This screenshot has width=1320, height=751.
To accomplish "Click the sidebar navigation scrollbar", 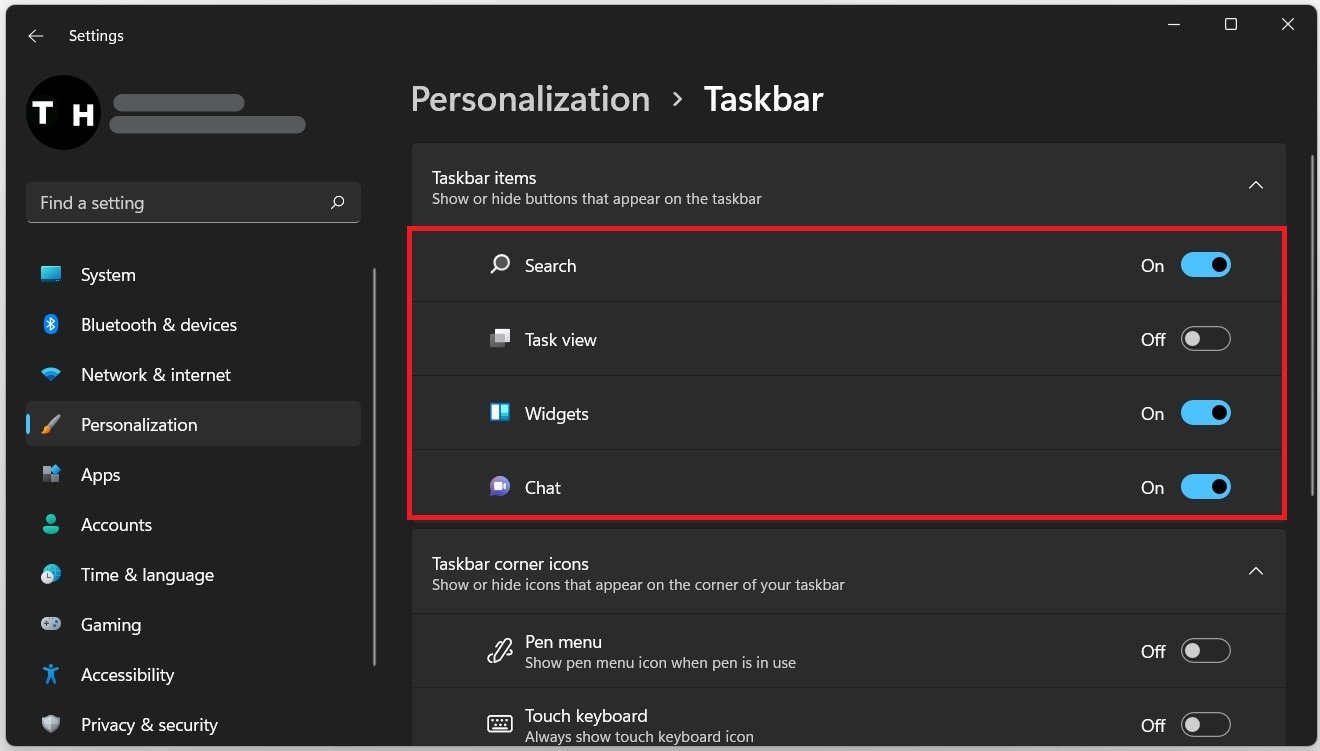I will click(375, 466).
